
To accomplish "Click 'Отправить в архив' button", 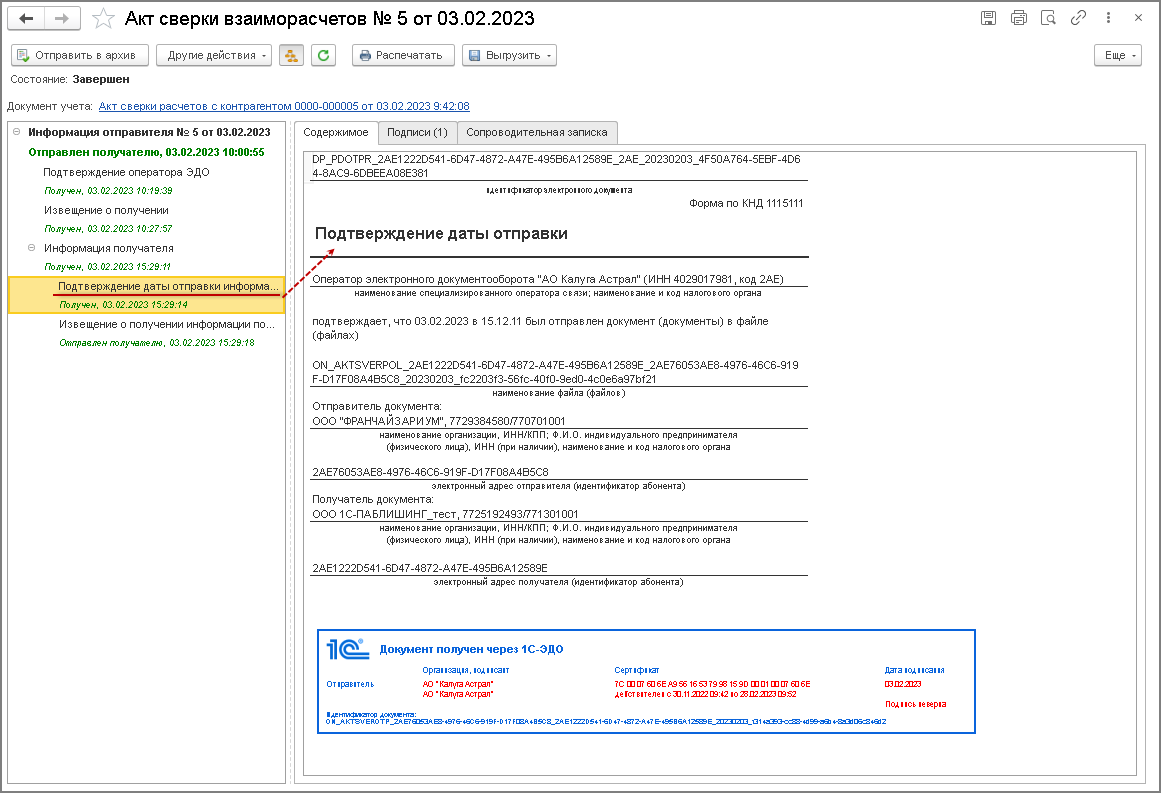I will (80, 56).
